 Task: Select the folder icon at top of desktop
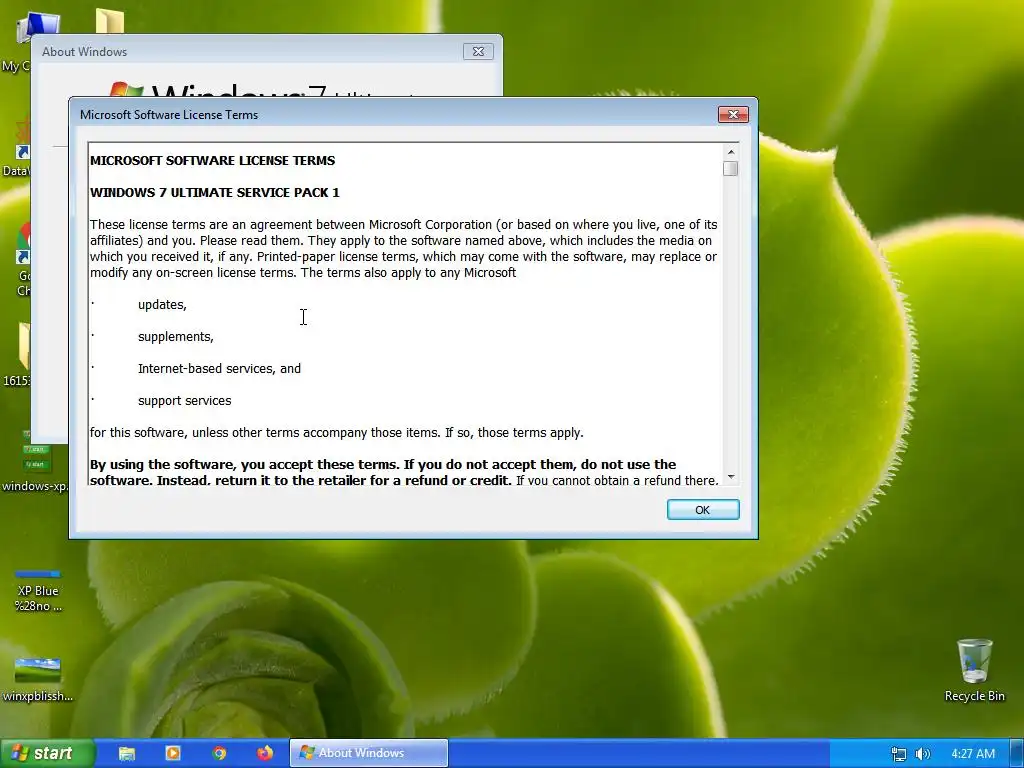click(109, 22)
